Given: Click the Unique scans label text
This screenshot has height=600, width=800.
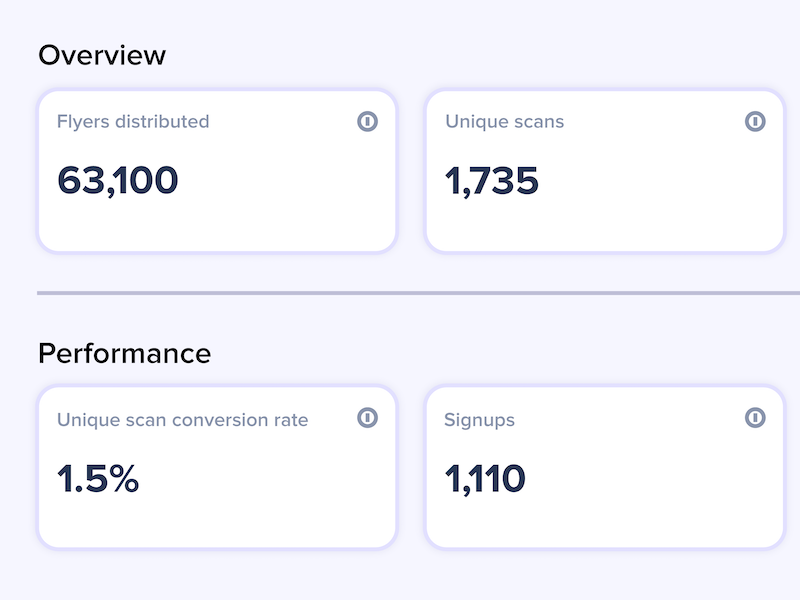Looking at the screenshot, I should (505, 121).
